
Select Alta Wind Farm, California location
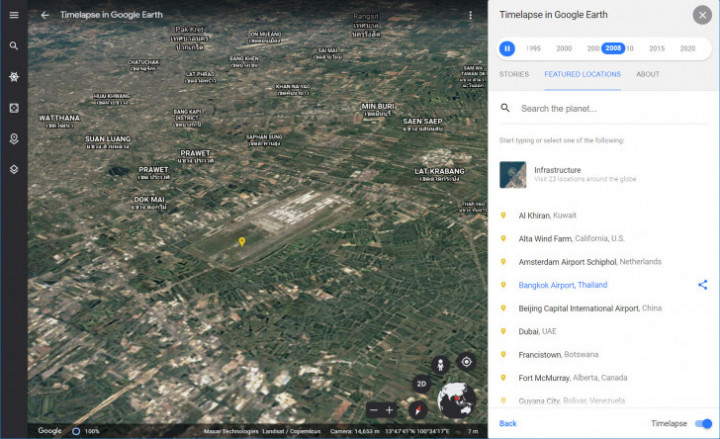click(x=571, y=238)
